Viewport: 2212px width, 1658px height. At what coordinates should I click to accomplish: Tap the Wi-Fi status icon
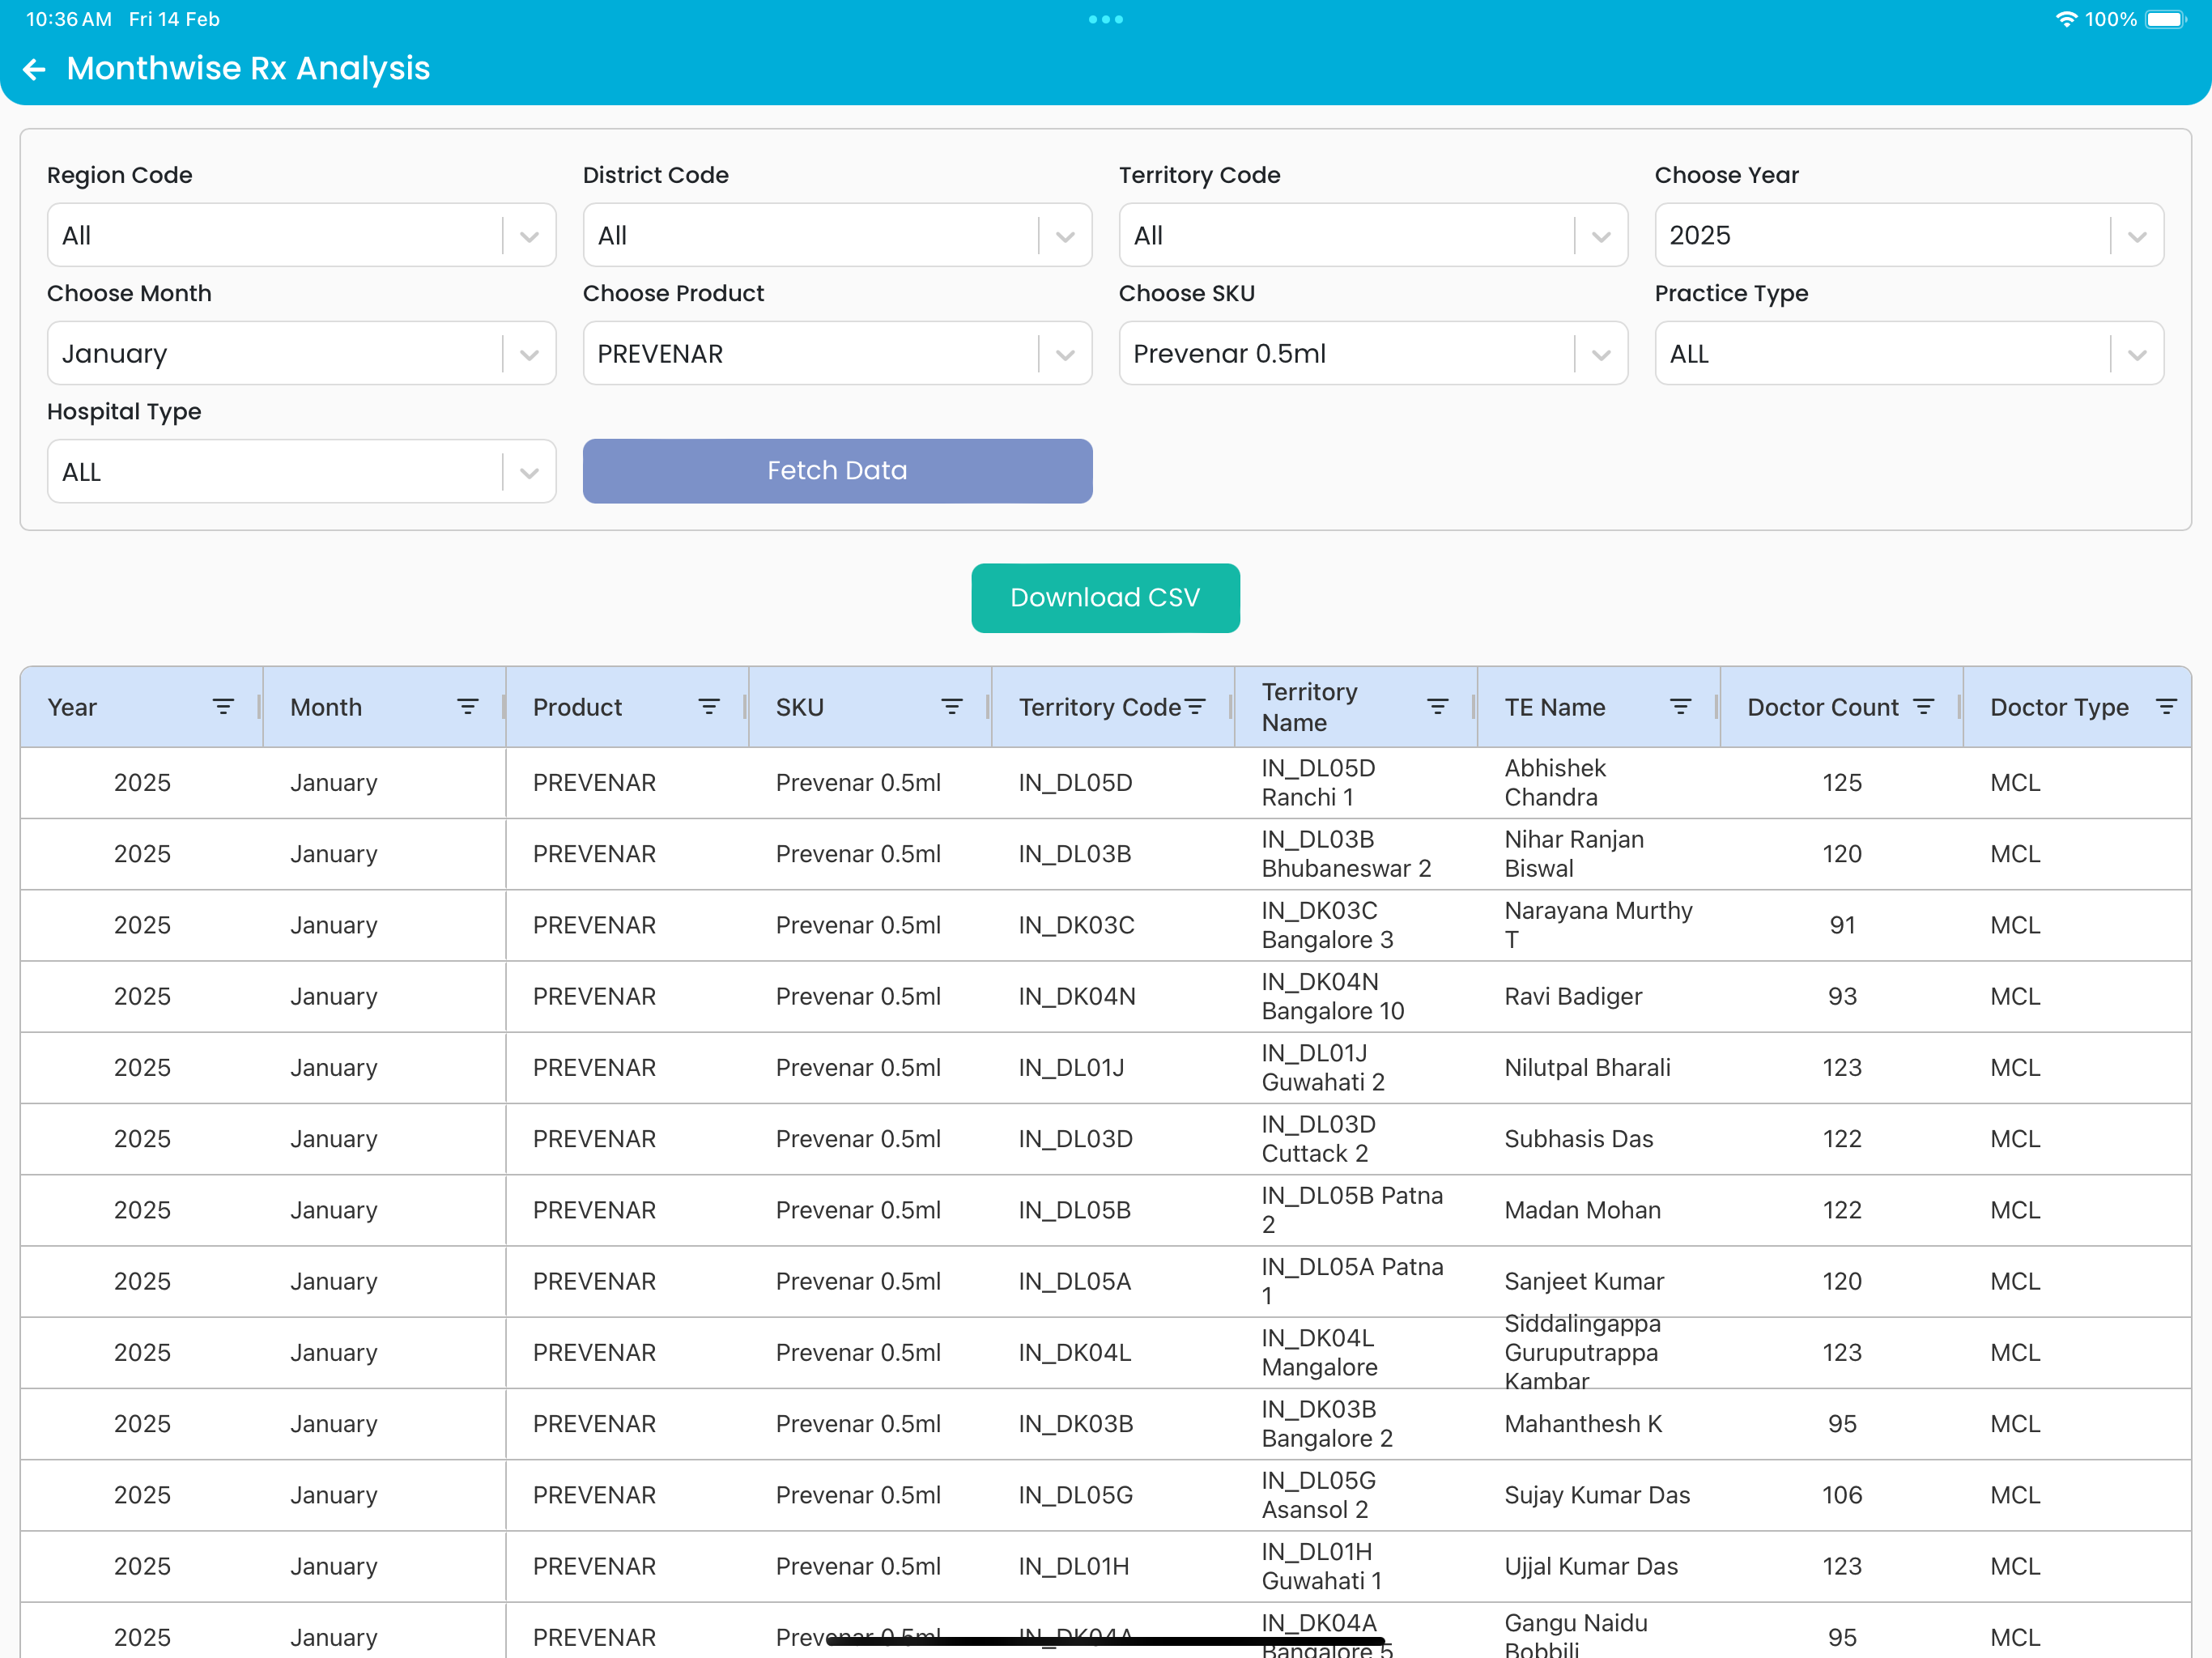pos(2066,19)
